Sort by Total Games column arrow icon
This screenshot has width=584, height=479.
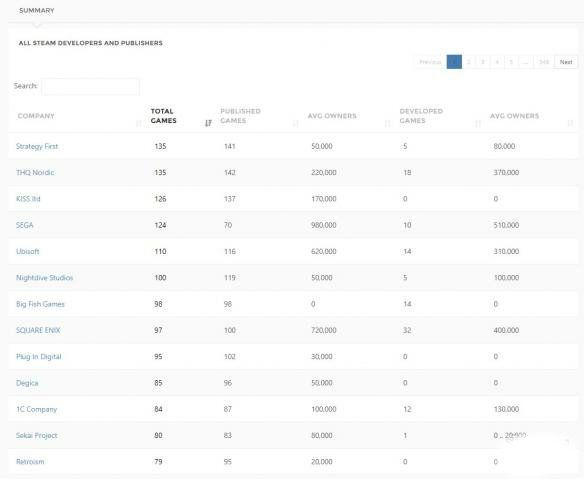coord(208,123)
